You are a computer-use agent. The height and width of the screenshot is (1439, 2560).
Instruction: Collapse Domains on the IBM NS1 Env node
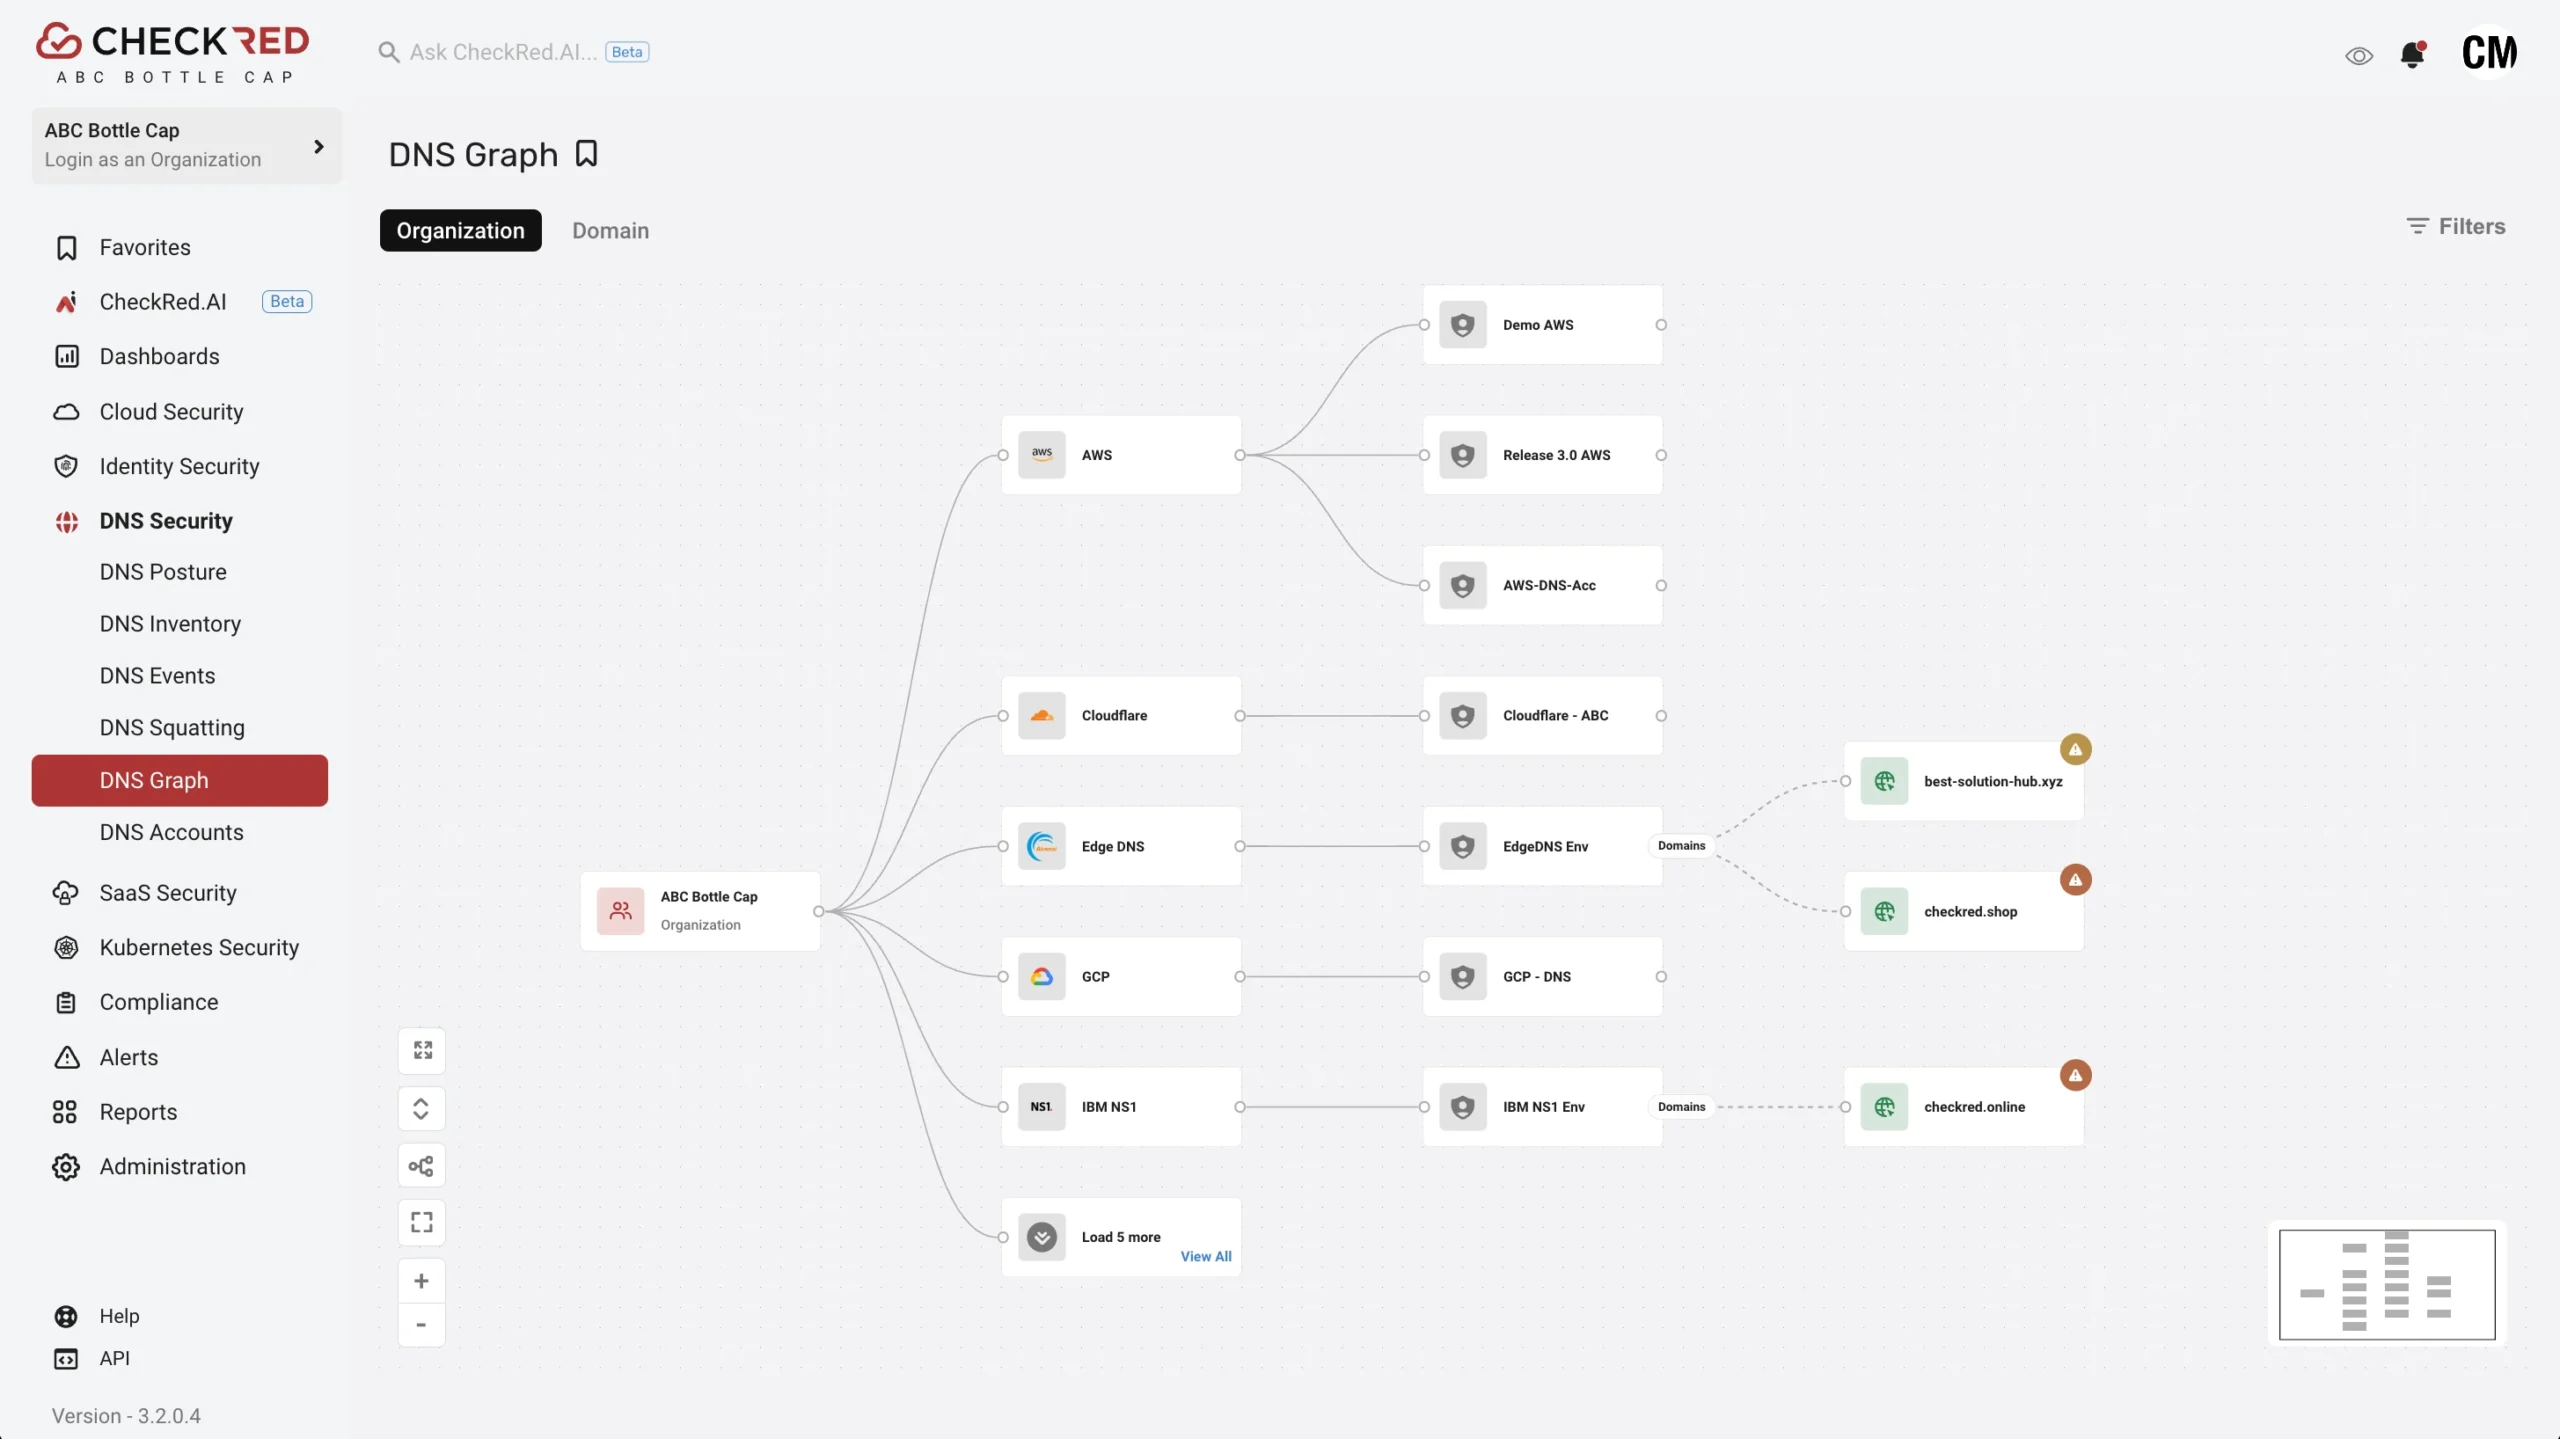pos(1681,1107)
